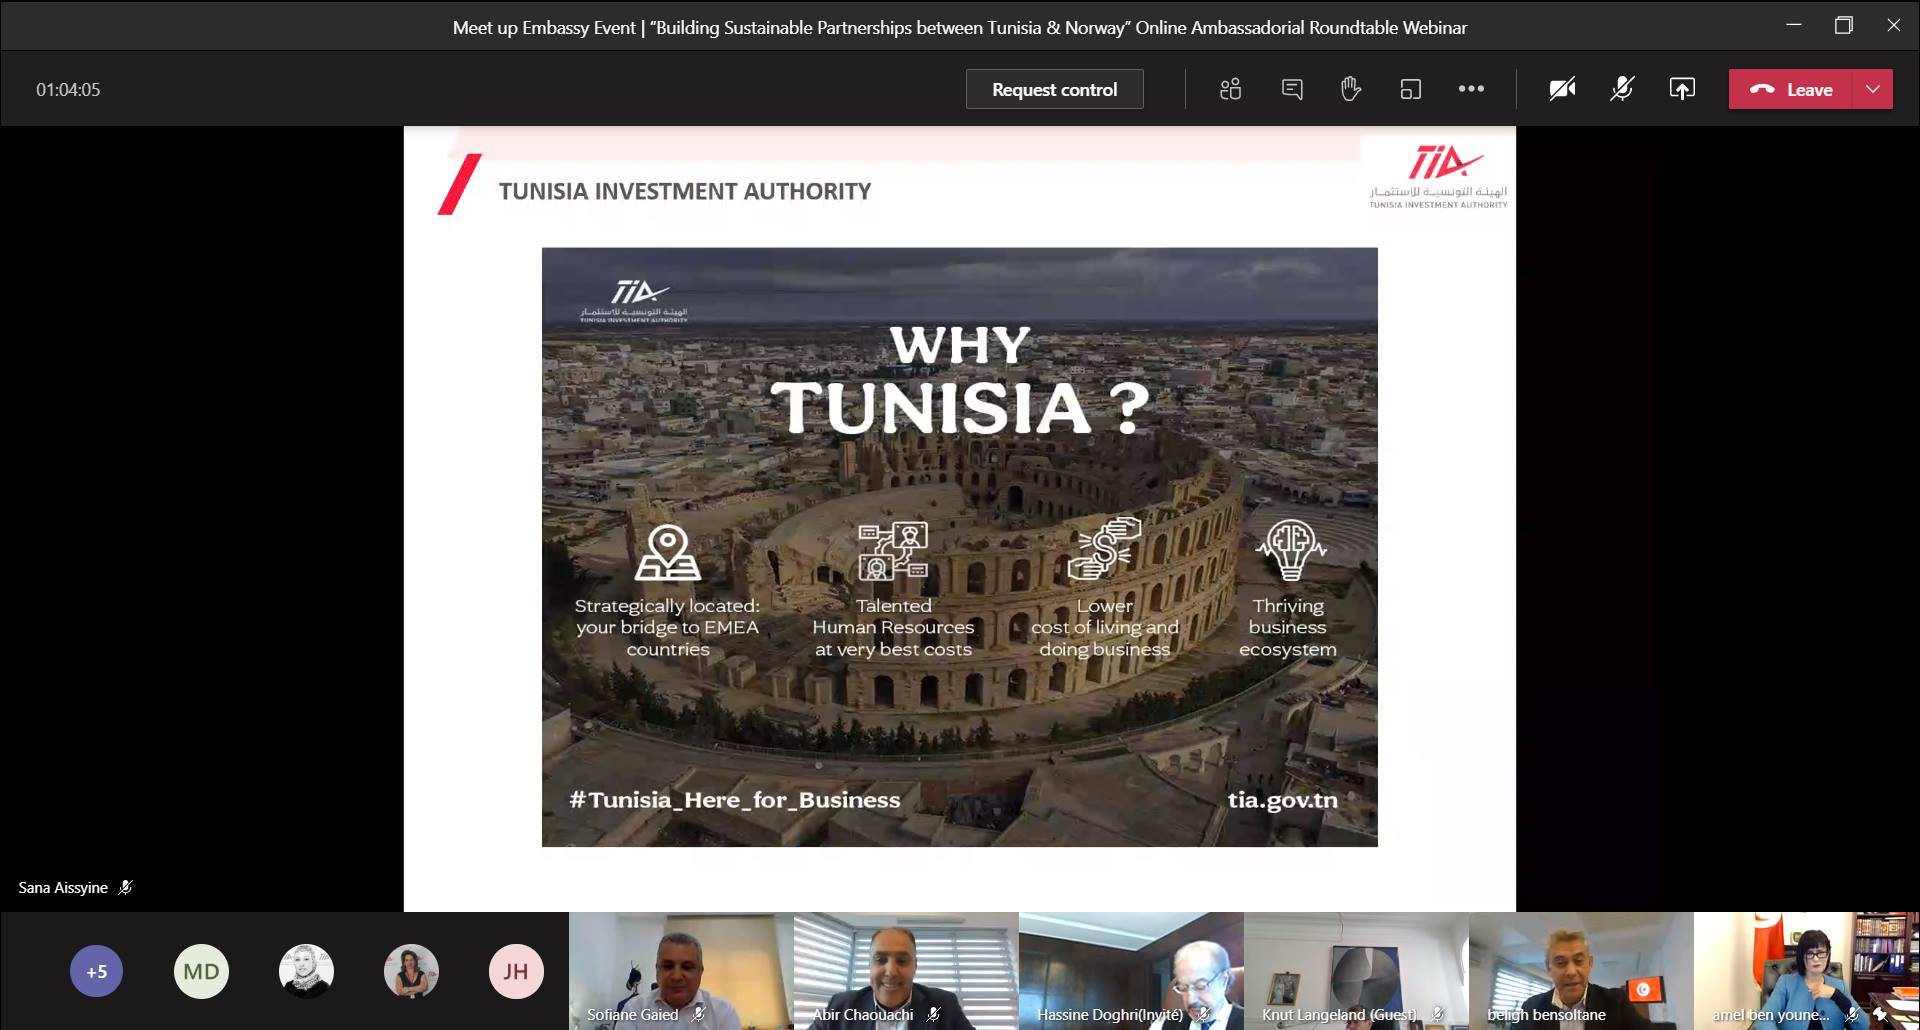Select amel ben younes video tile
The image size is (1920, 1030).
1806,970
